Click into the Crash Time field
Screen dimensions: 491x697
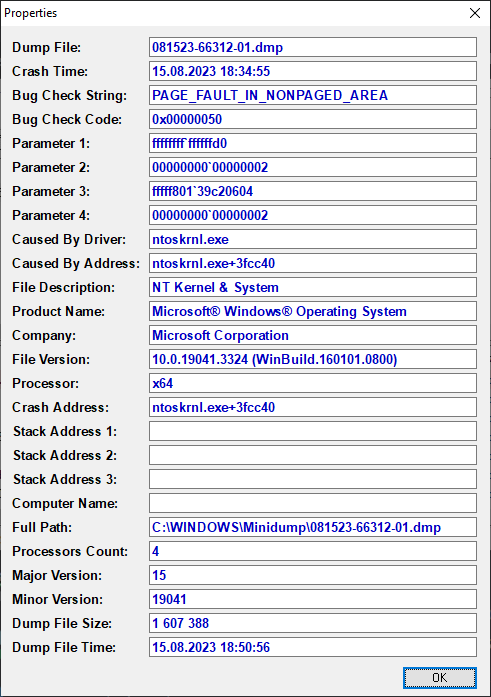pos(313,71)
